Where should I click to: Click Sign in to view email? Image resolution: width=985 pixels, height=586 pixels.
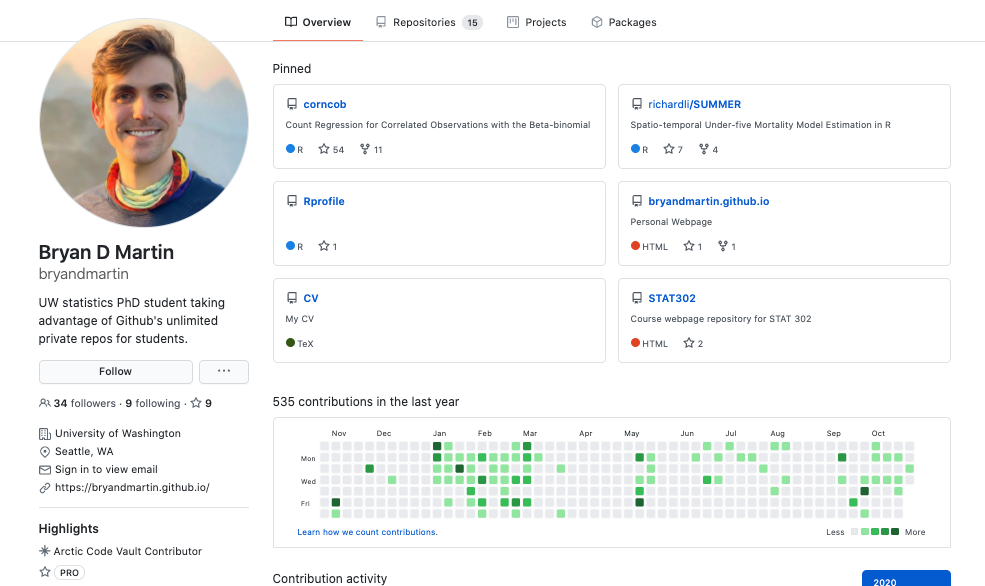click(106, 470)
